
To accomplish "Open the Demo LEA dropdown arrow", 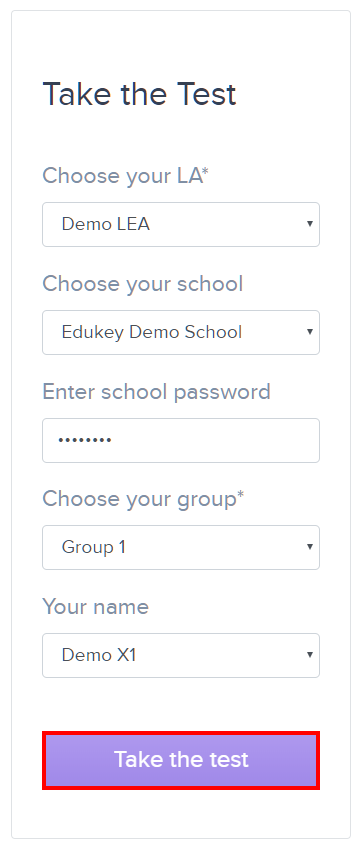I will 310,224.
